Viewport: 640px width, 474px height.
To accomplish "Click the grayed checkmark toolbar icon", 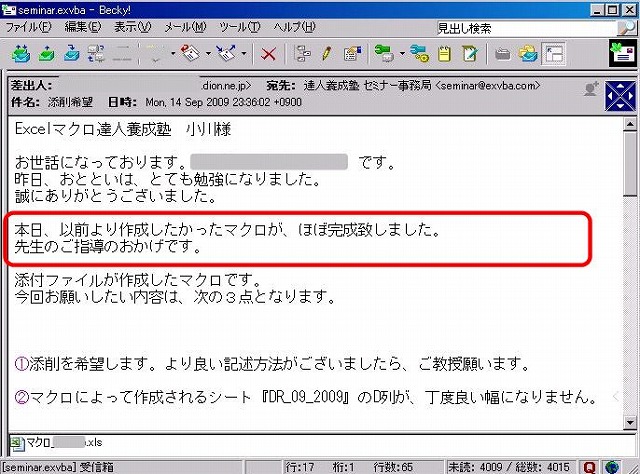I will (x=155, y=53).
